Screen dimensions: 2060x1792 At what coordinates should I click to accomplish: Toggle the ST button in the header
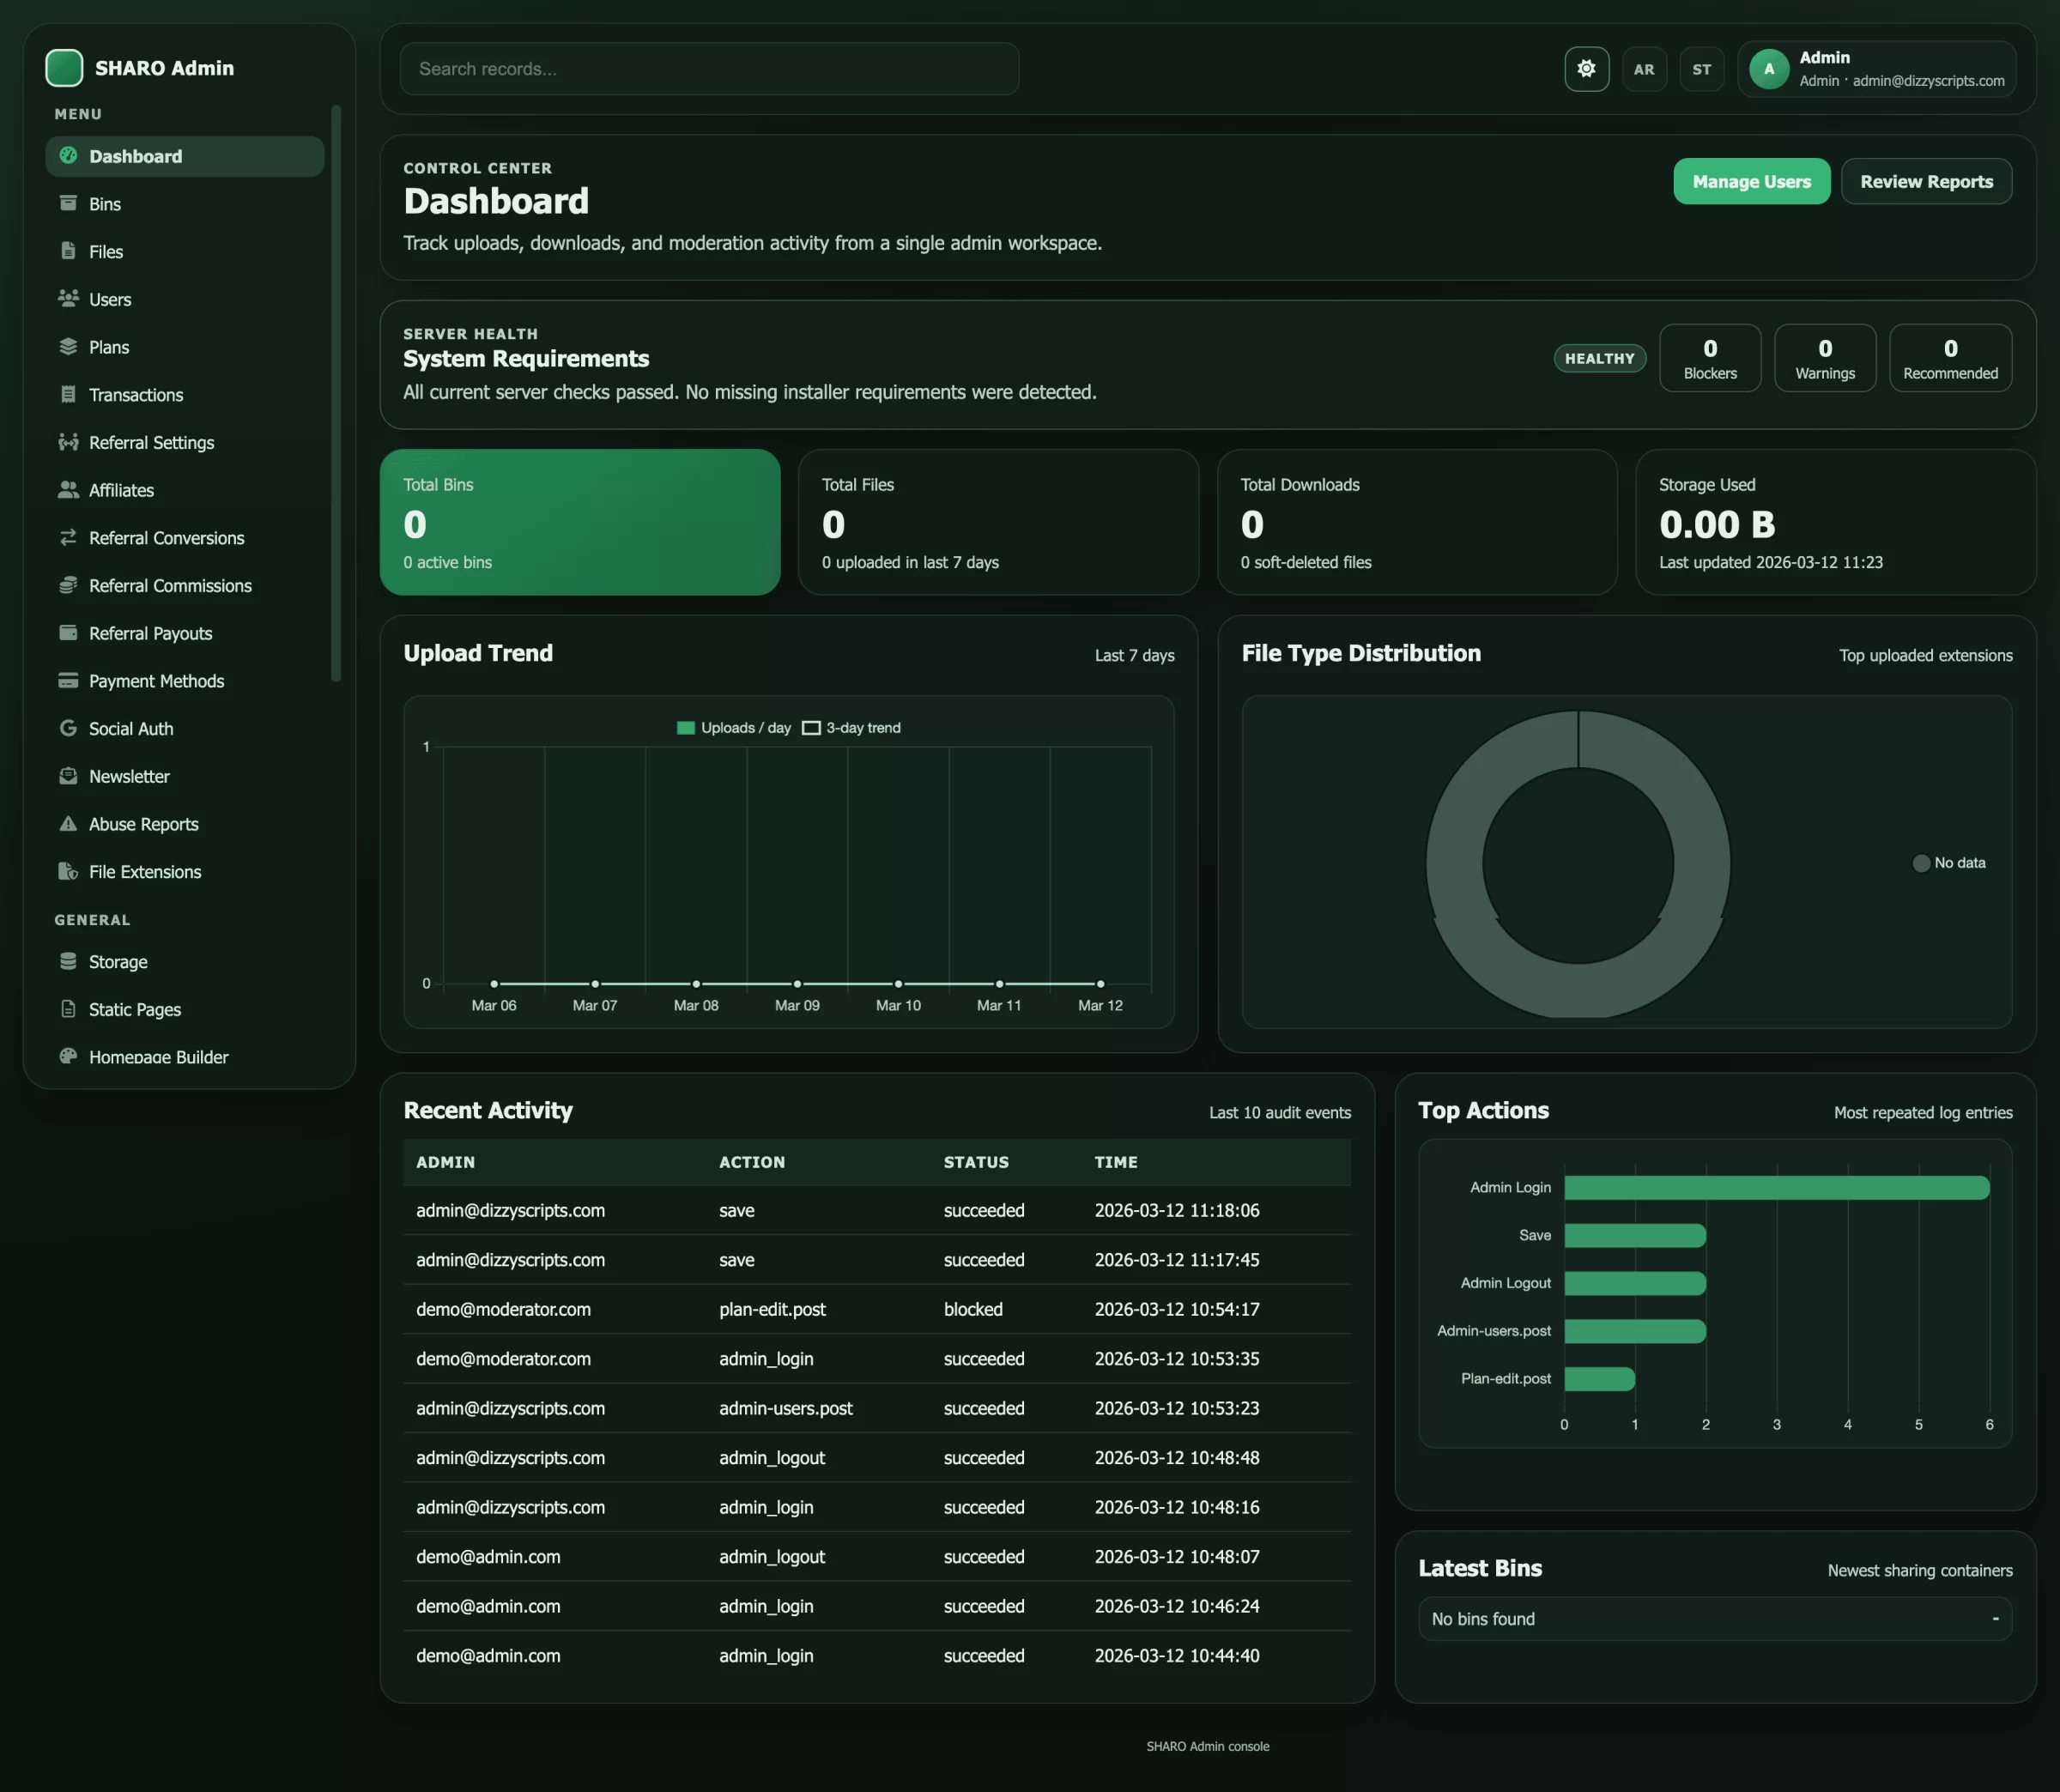point(1702,69)
